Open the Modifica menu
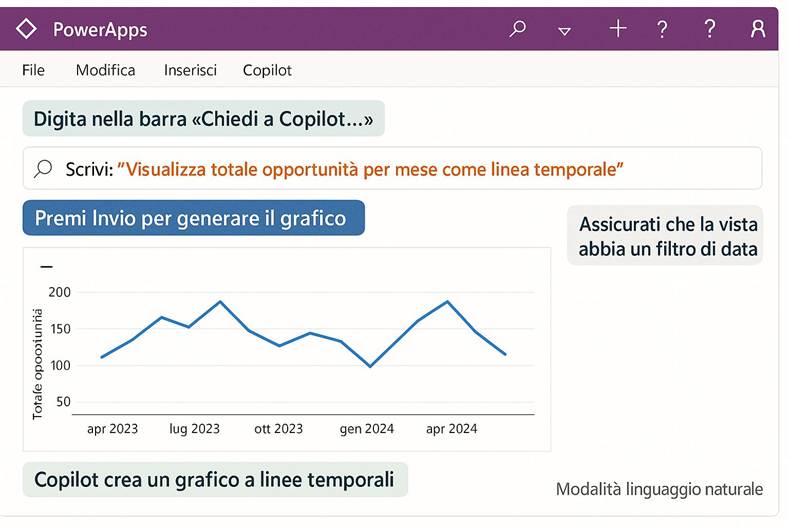Screen dimensions: 789x526 105,70
